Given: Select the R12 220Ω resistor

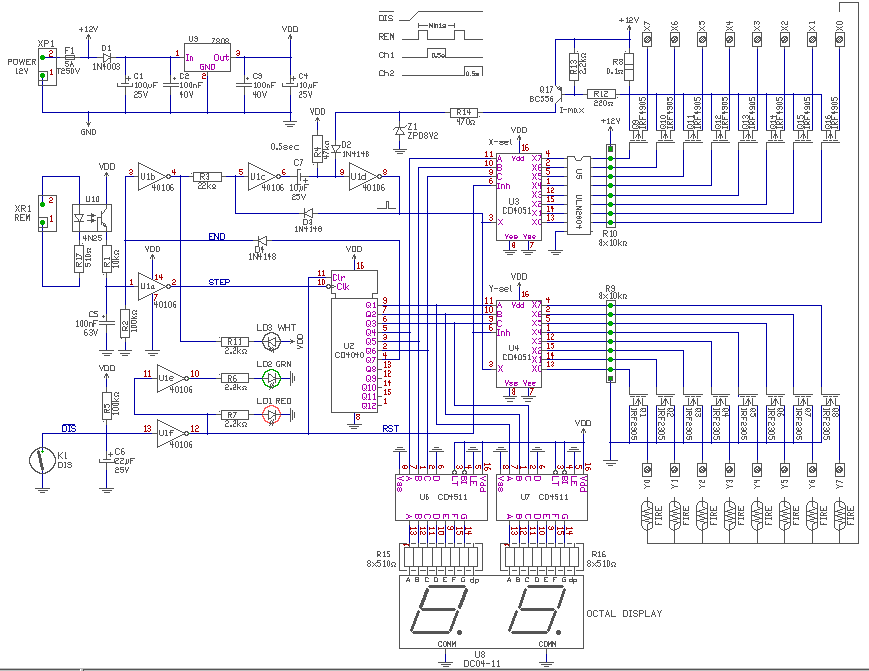Looking at the screenshot, I should tap(601, 94).
